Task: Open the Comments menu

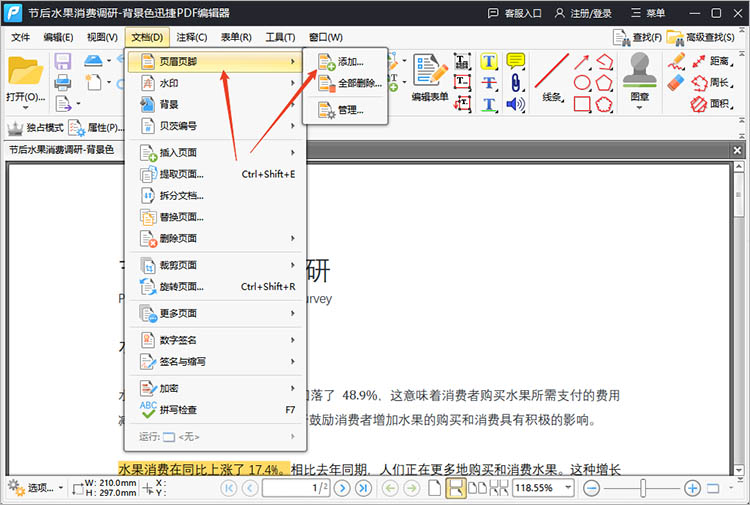Action: click(191, 37)
